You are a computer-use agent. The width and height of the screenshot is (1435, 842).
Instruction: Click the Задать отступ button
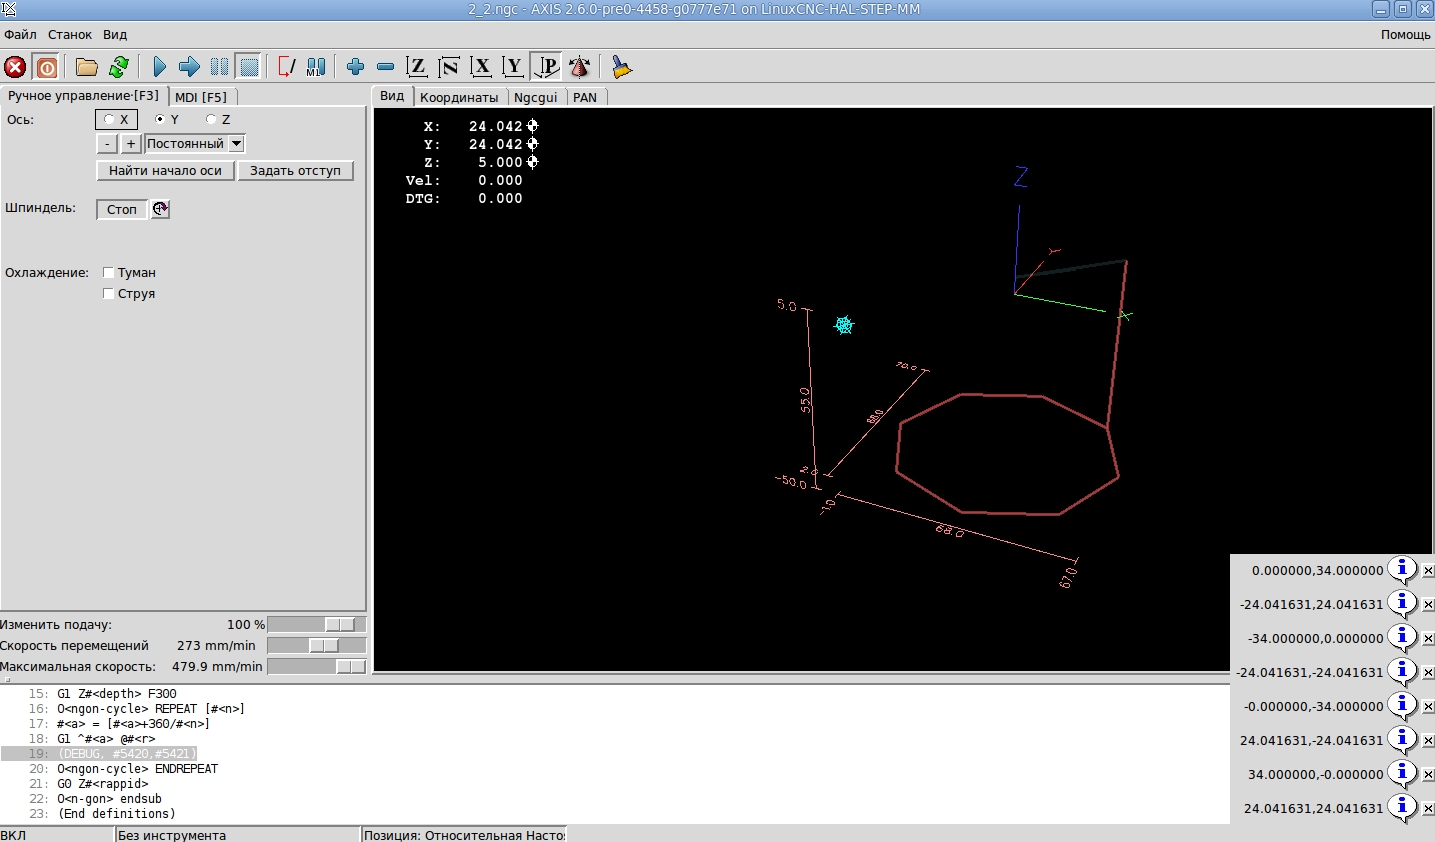point(295,171)
